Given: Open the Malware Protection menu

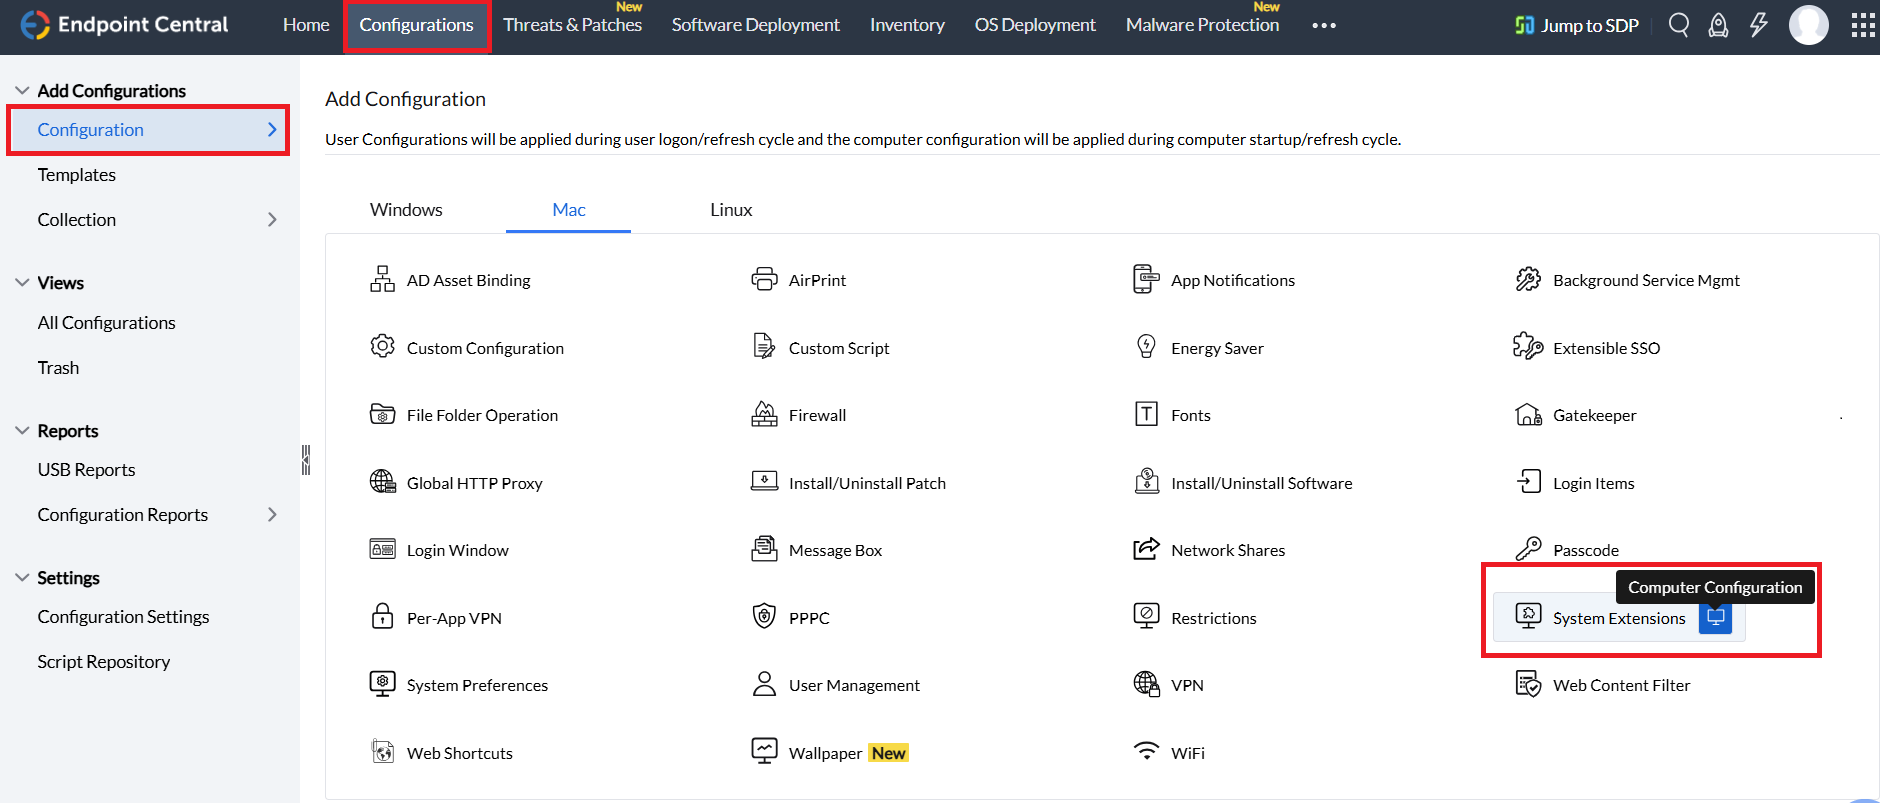Looking at the screenshot, I should click(x=1202, y=25).
